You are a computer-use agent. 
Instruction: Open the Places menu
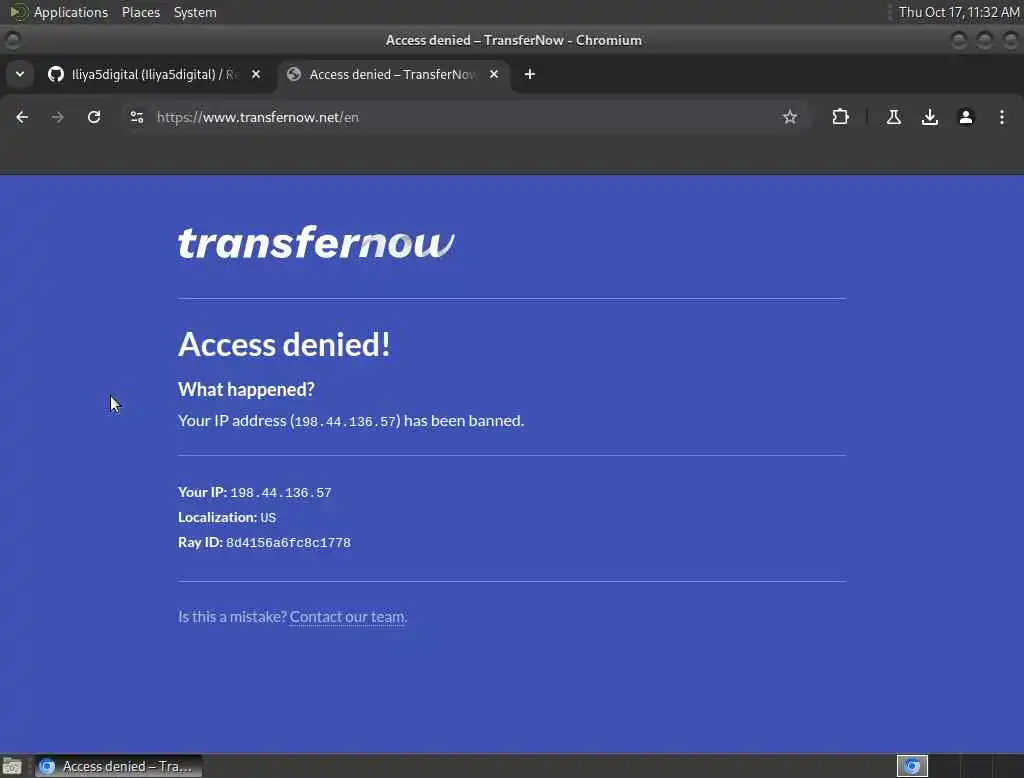tap(140, 12)
